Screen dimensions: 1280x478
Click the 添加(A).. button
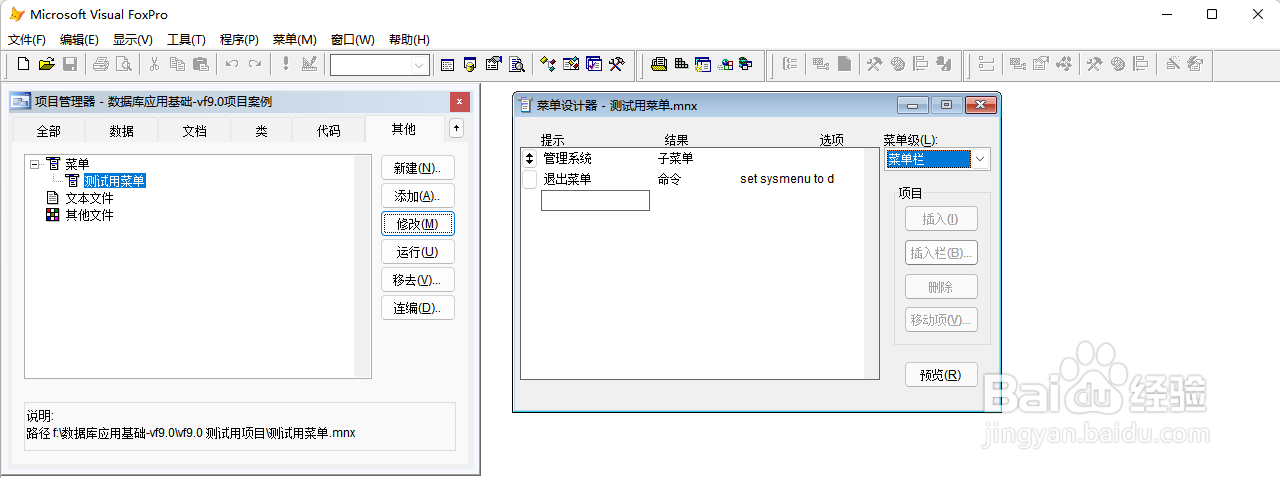pyautogui.click(x=418, y=196)
